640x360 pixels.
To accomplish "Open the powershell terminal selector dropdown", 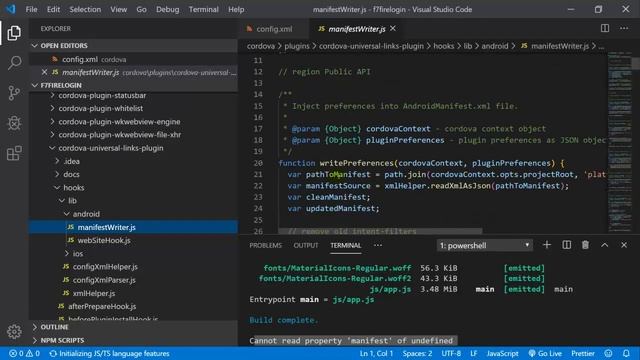I will pos(484,245).
